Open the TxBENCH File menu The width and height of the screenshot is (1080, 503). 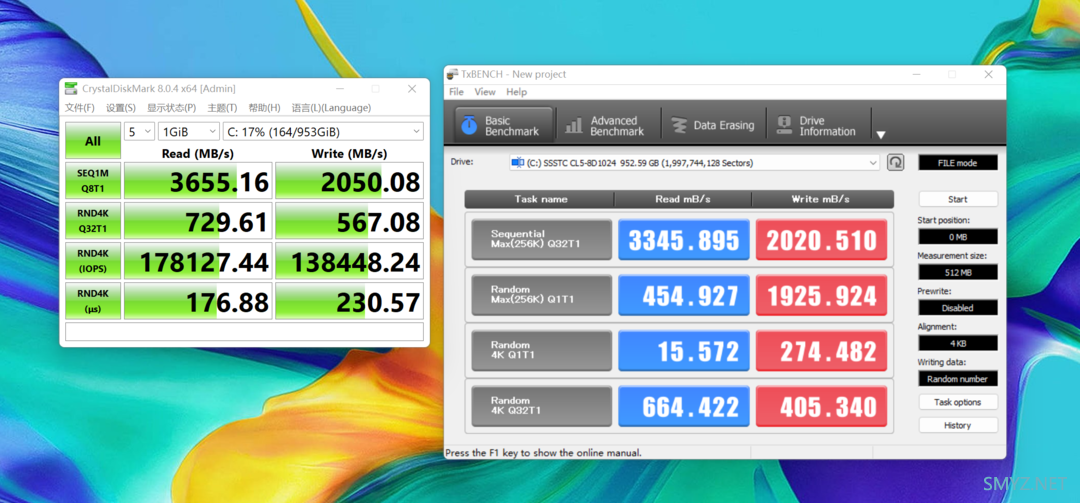point(456,92)
